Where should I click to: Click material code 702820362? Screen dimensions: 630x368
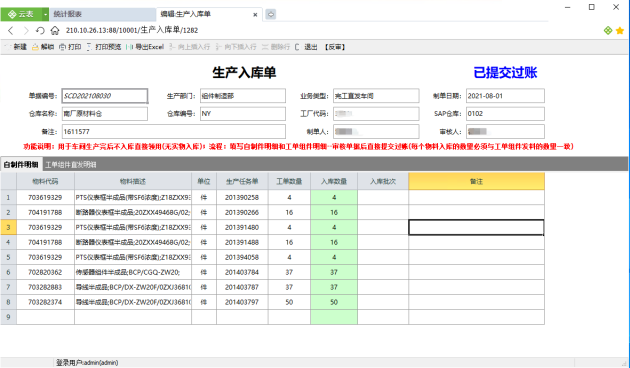[x=45, y=272]
